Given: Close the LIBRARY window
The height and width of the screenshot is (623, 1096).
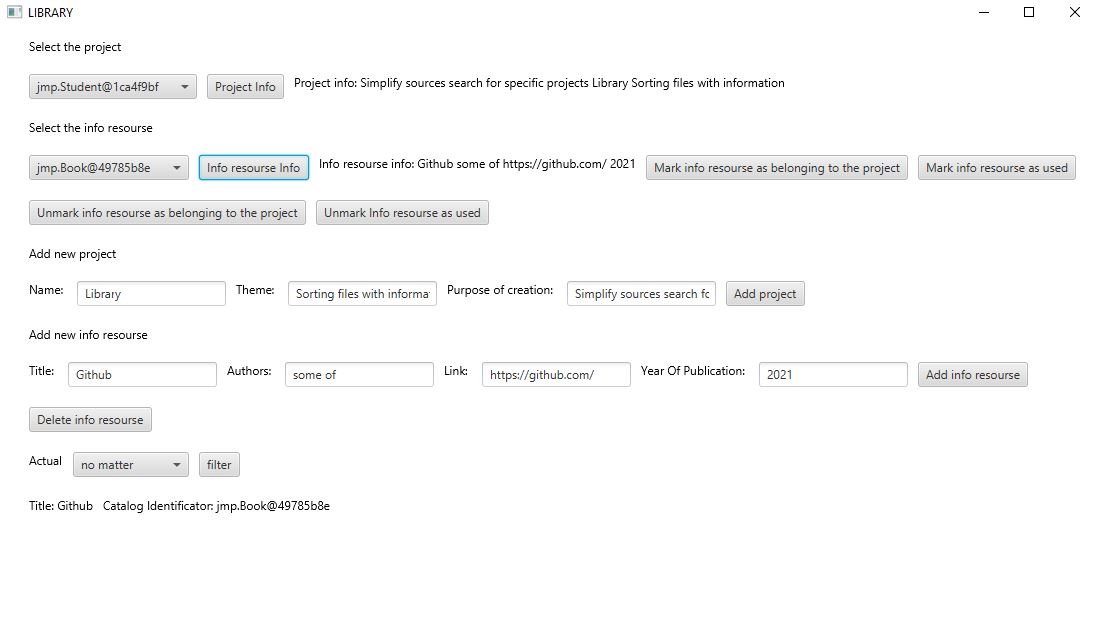Looking at the screenshot, I should (1074, 12).
